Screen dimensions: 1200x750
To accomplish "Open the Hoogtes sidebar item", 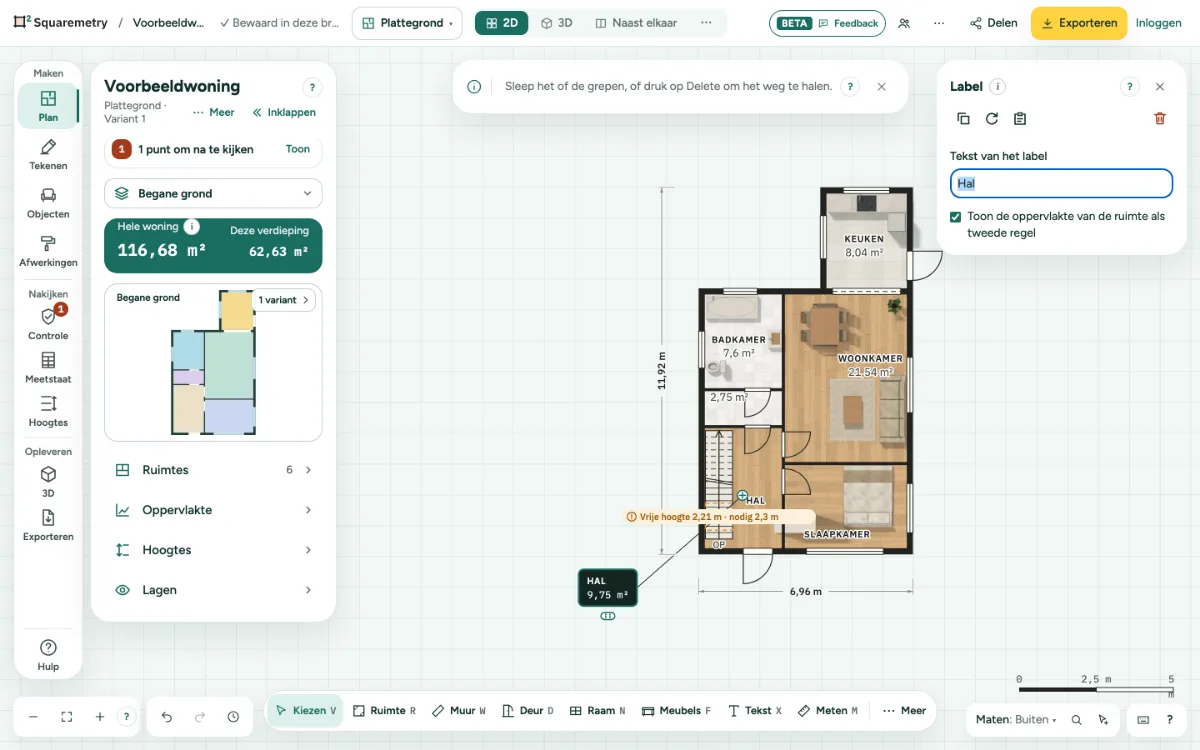I will click(48, 411).
